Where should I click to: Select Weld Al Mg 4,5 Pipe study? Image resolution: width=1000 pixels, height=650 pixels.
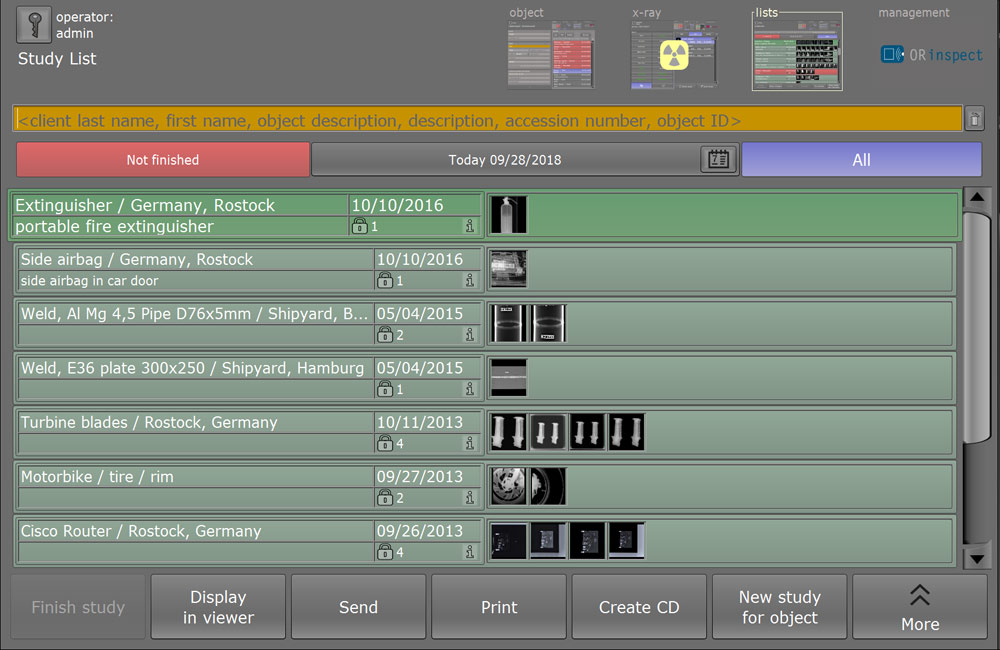[485, 323]
